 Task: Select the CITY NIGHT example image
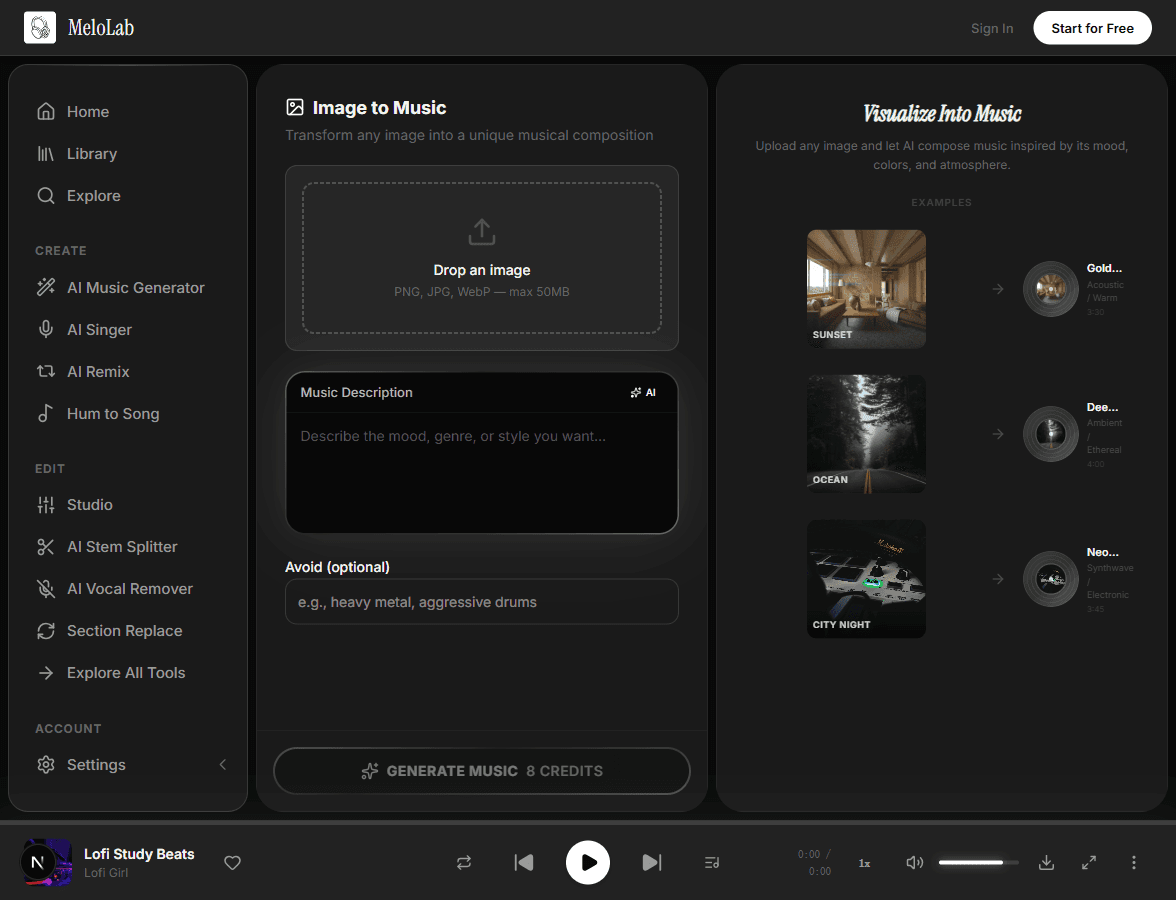tap(866, 578)
